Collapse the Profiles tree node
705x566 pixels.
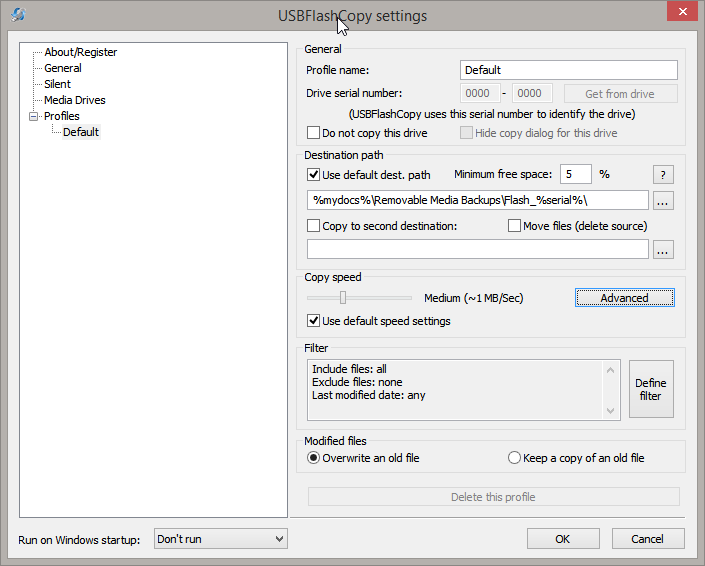coord(33,116)
